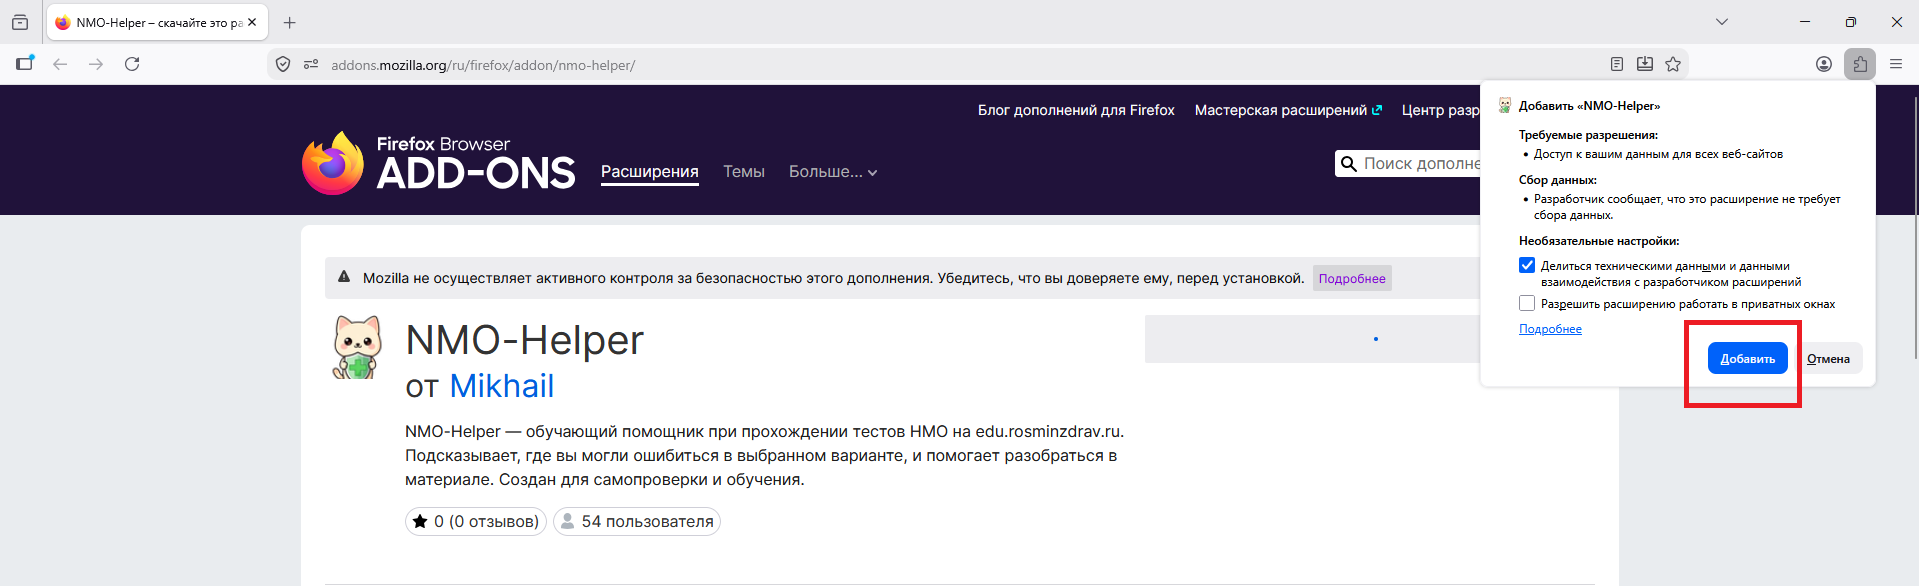This screenshot has height=586, width=1919.
Task: Click the Добавить button
Action: [x=1748, y=358]
